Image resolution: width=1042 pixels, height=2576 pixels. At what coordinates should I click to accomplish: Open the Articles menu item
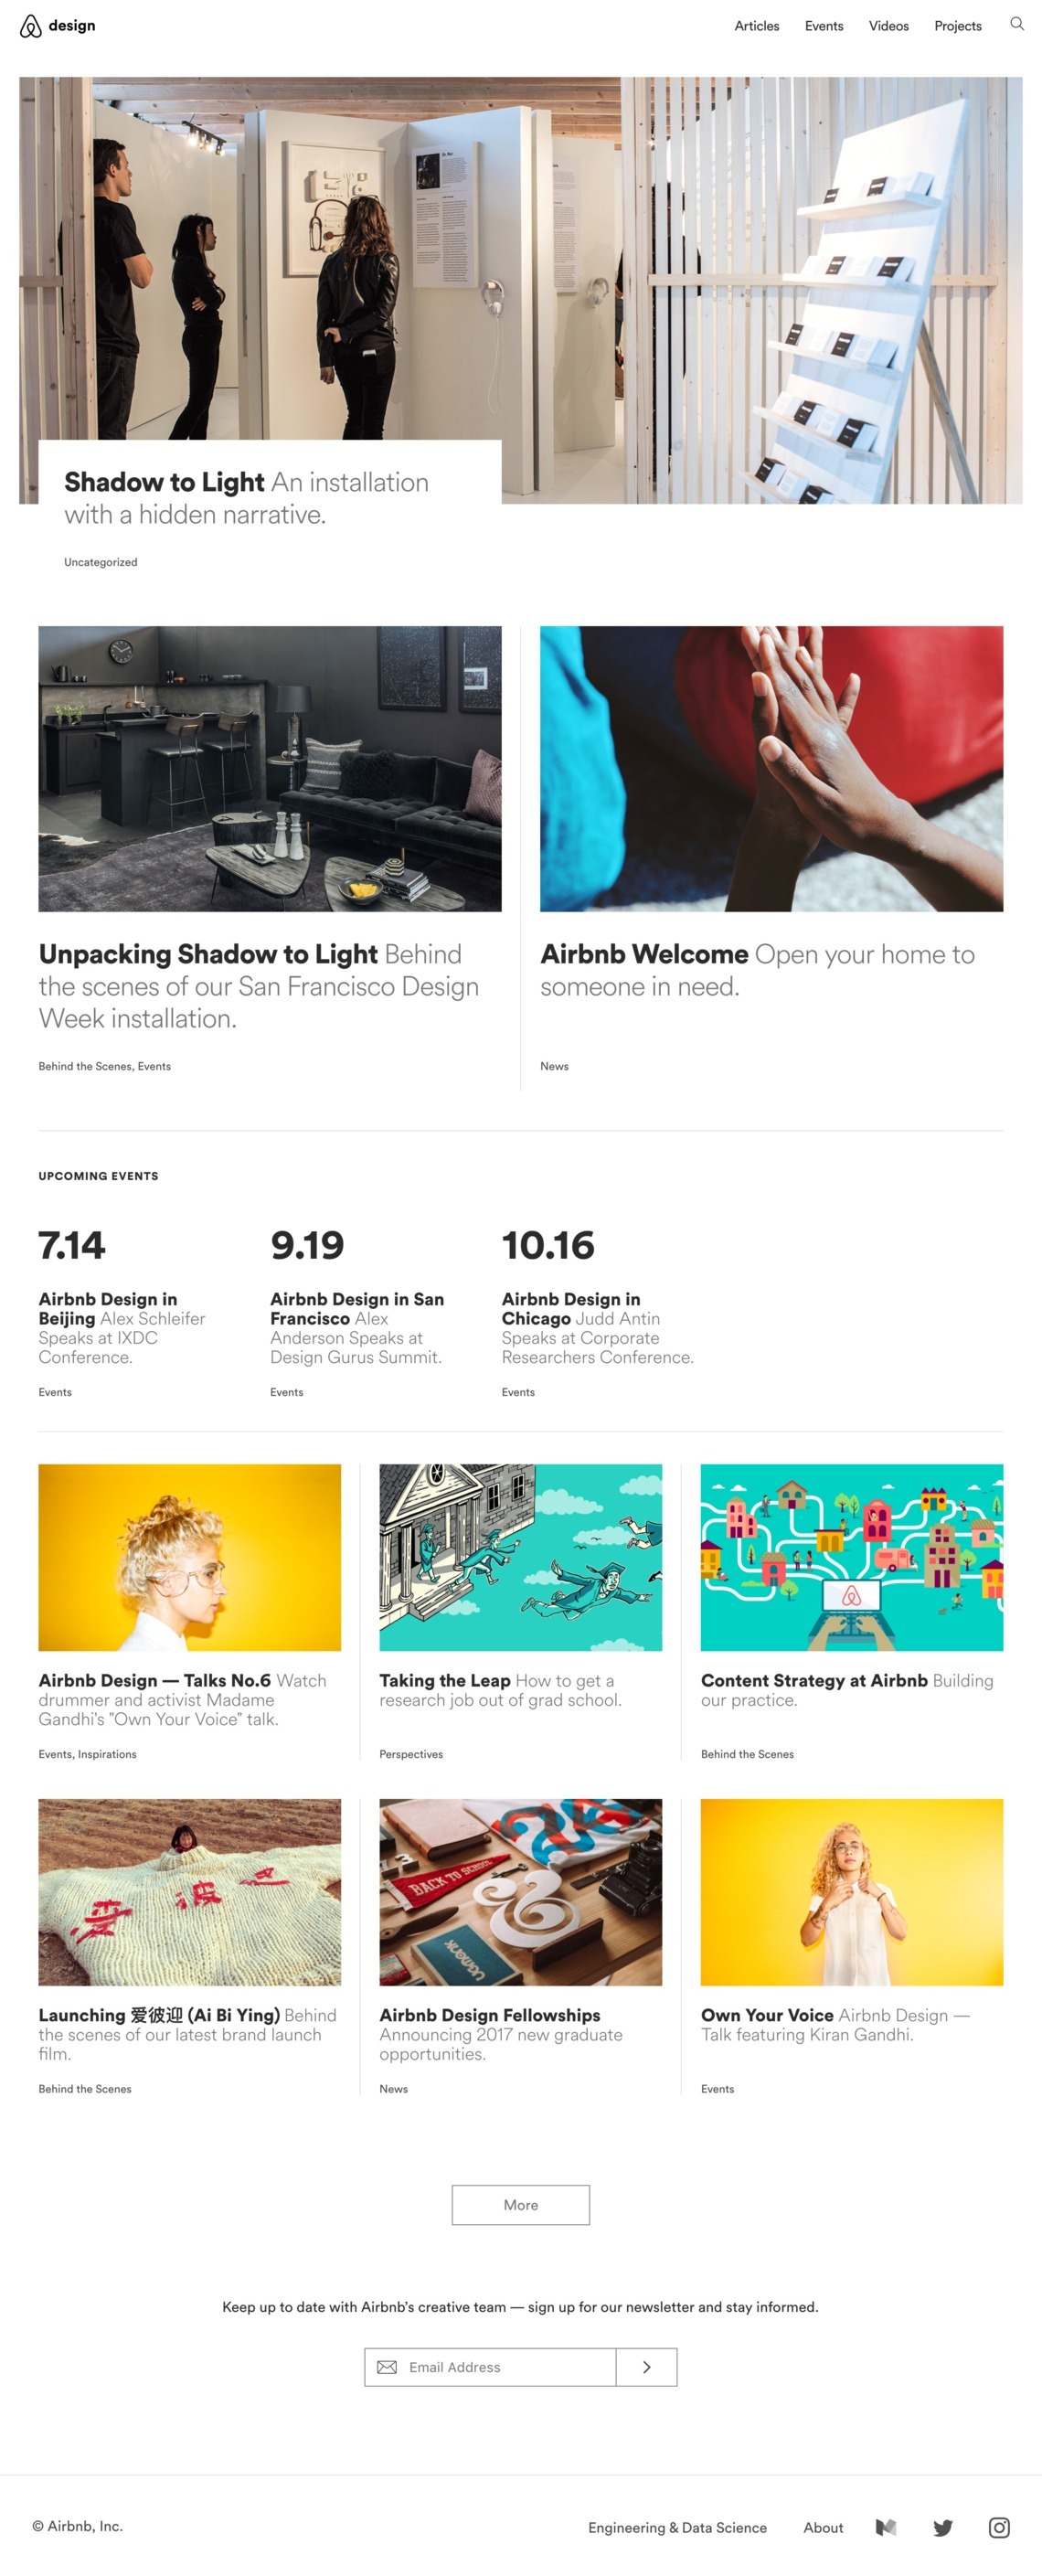[x=756, y=26]
